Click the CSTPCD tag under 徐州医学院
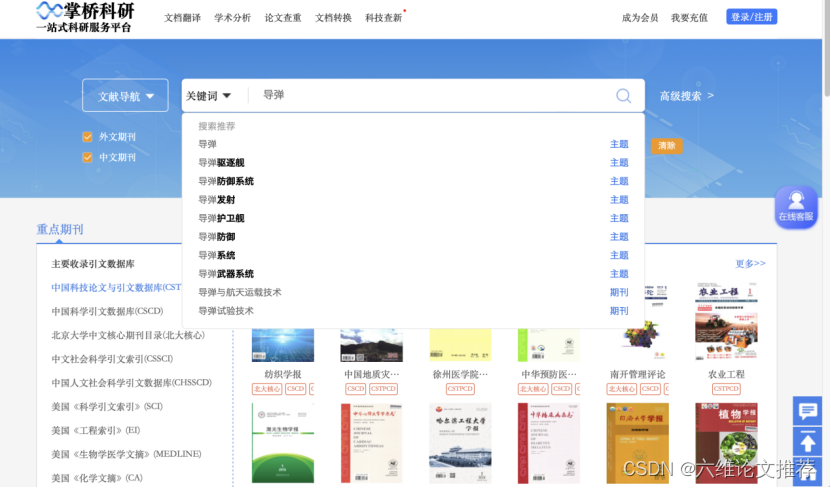 (460, 389)
